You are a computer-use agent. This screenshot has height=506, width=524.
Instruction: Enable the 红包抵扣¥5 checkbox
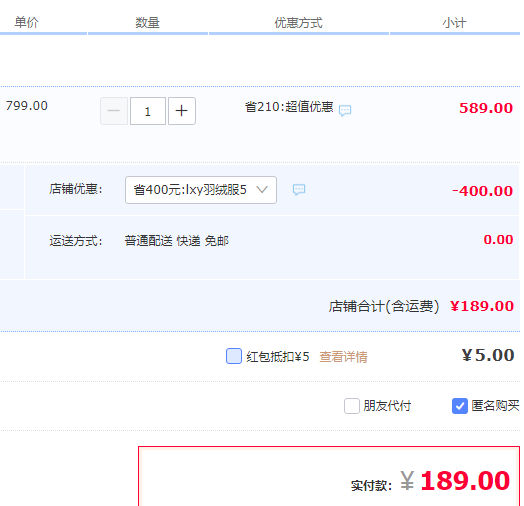pos(234,356)
